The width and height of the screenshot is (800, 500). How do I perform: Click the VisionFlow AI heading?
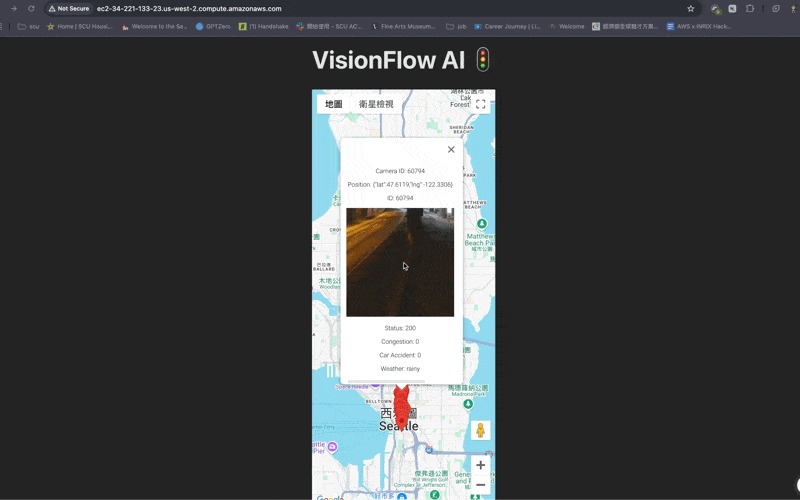click(x=388, y=60)
